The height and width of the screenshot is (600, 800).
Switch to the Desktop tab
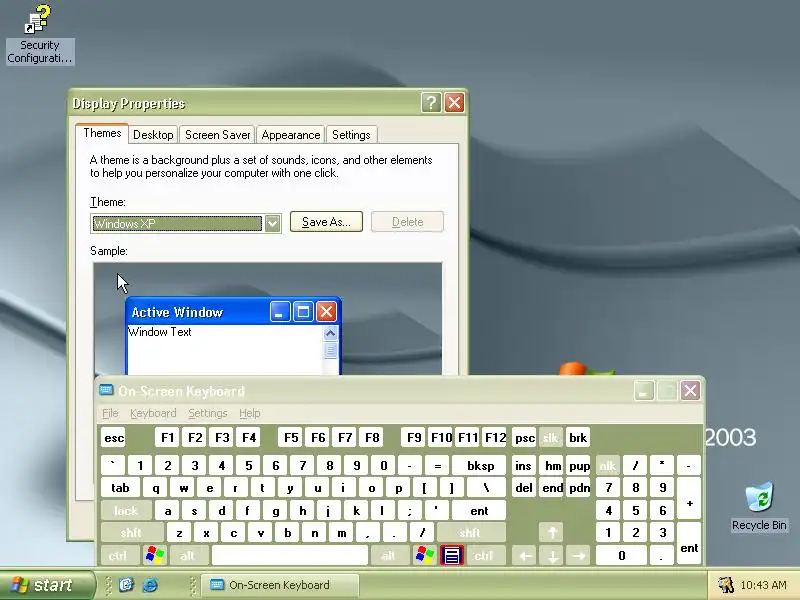coord(153,135)
